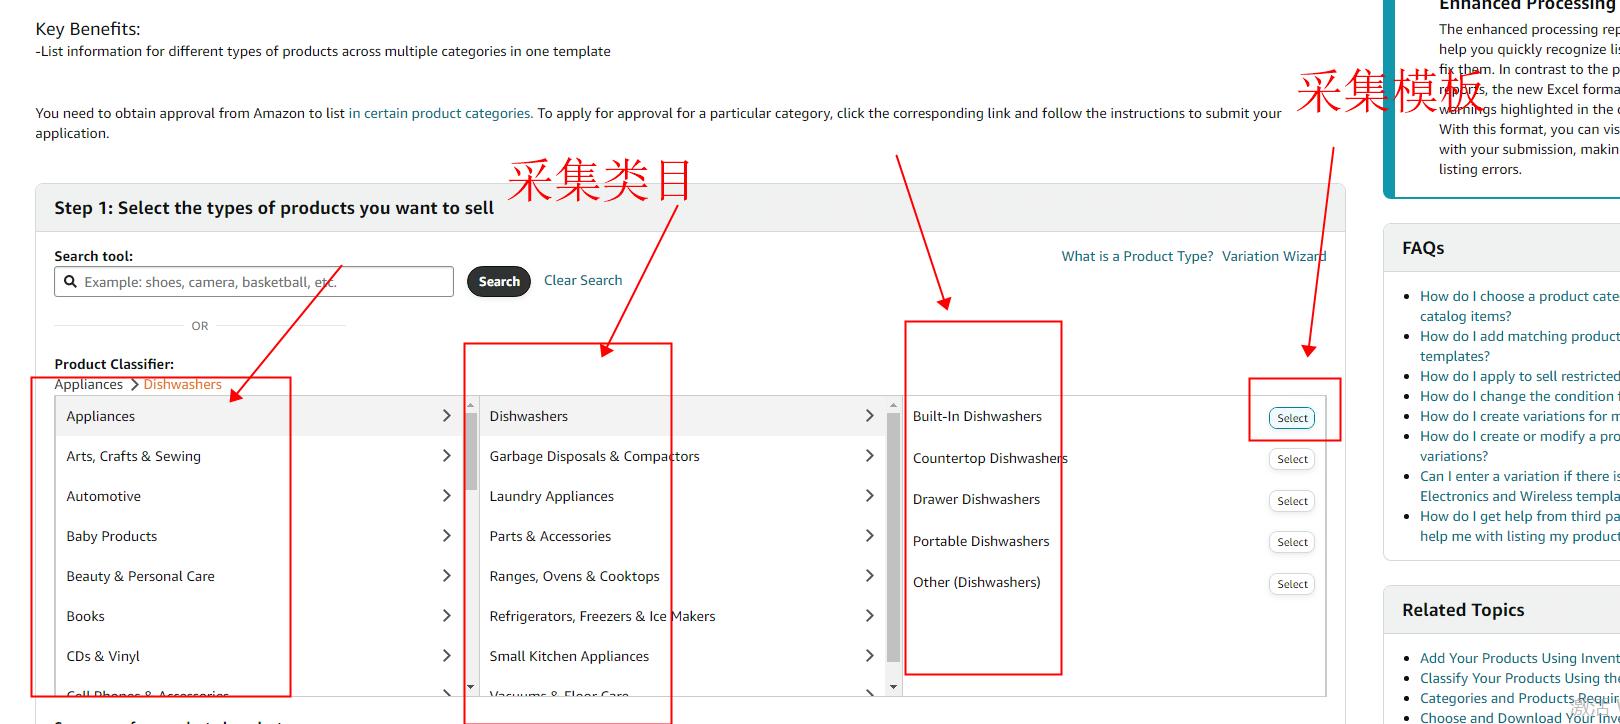This screenshot has height=724, width=1620.
Task: Open the What is a Product Type link
Action: [x=1137, y=256]
